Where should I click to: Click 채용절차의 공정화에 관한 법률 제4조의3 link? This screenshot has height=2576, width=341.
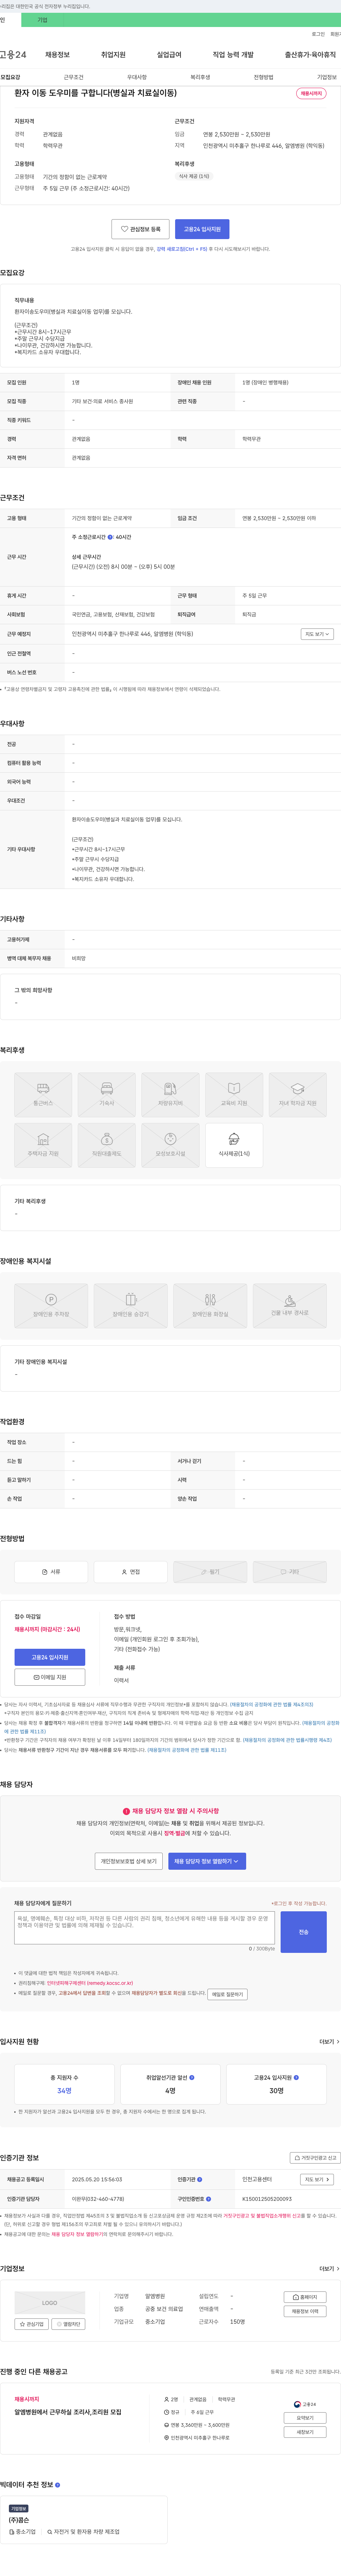[271, 1704]
